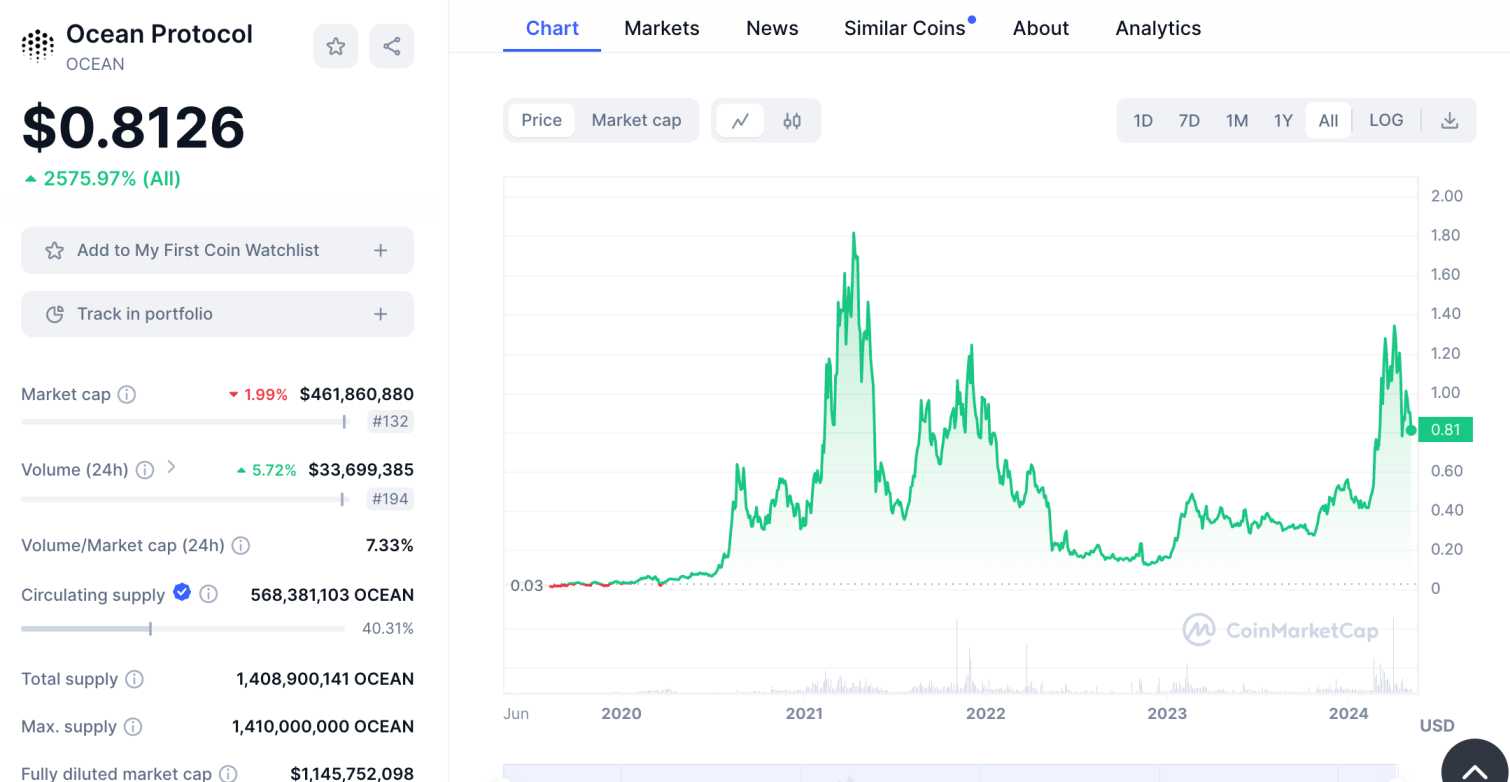Click the OCEAN ticker symbol text
The width and height of the screenshot is (1510, 782).
coord(95,64)
